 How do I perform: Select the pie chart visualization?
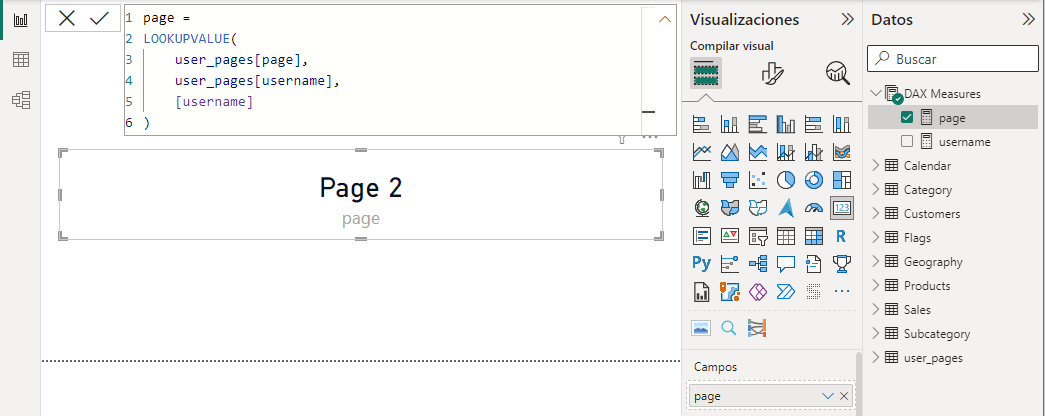(786, 180)
